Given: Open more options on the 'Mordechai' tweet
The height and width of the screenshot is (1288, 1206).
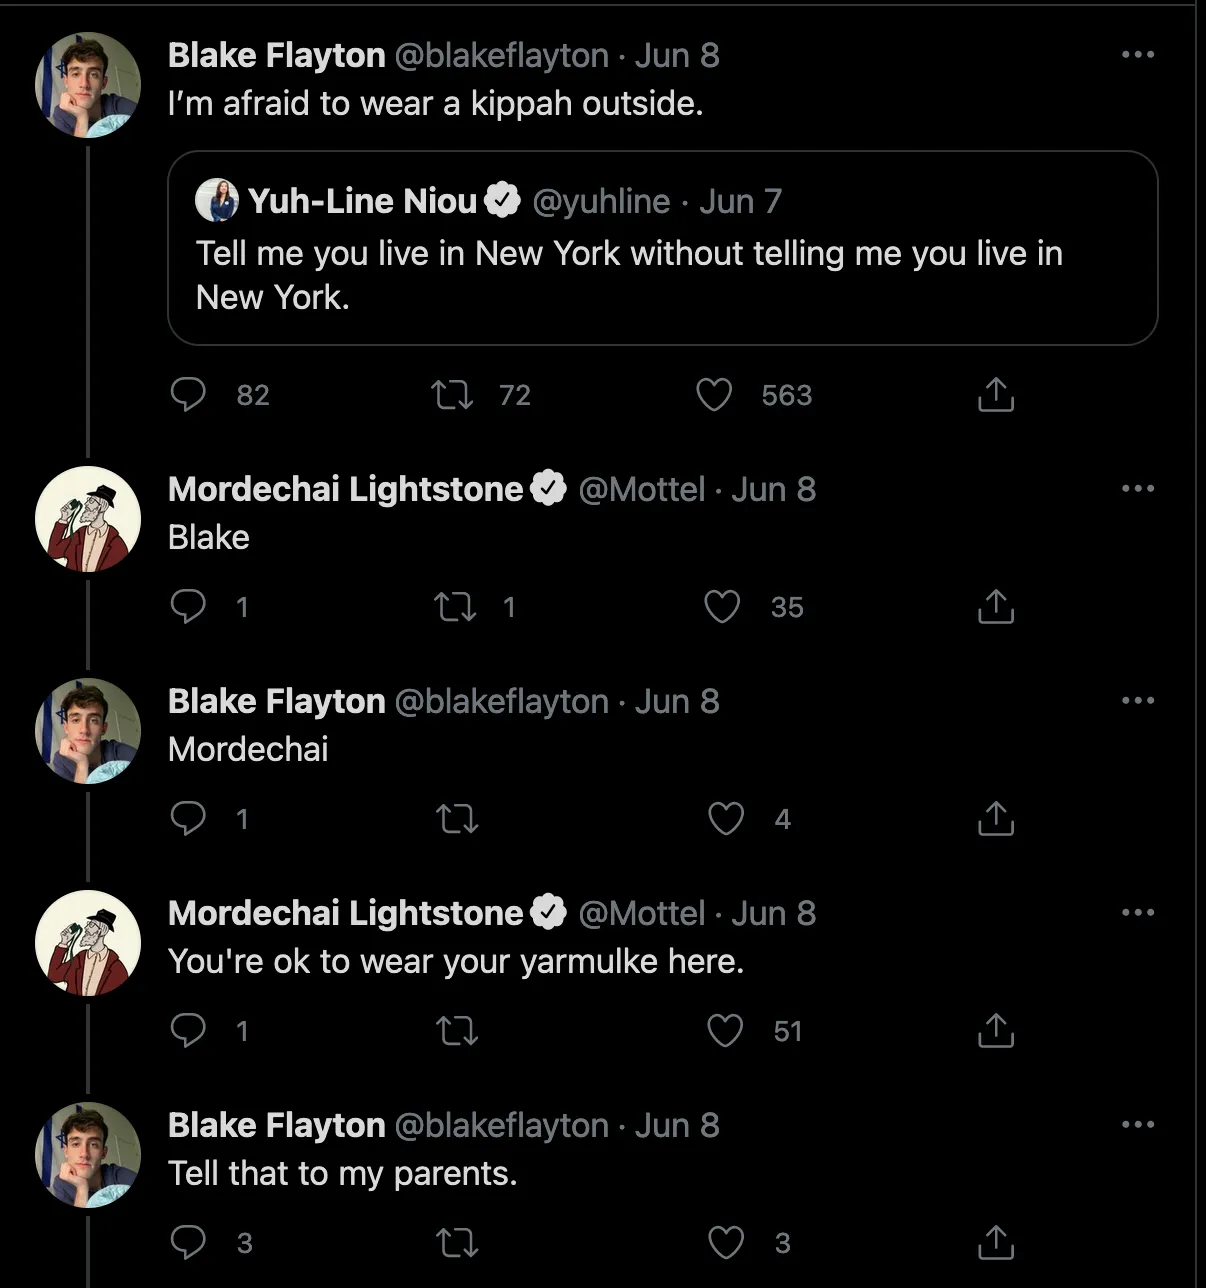Looking at the screenshot, I should 1138,701.
